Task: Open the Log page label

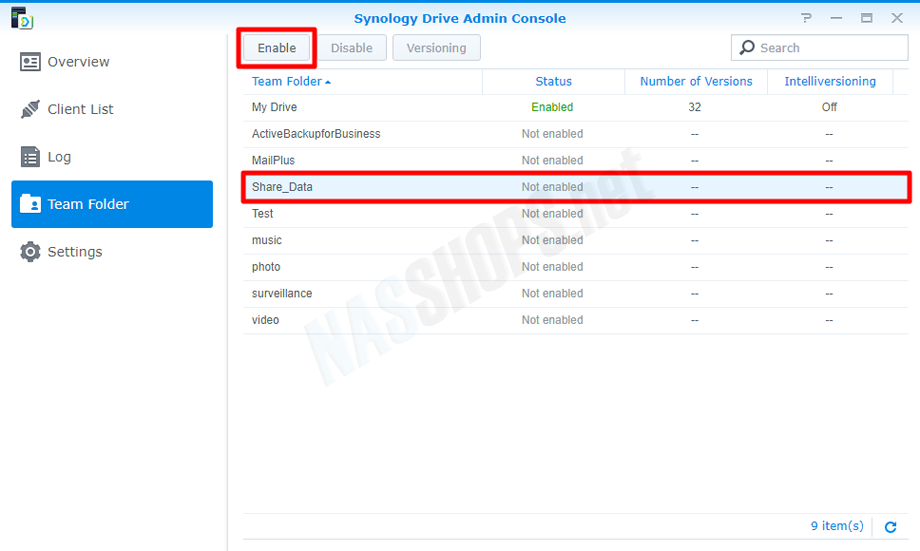Action: (x=59, y=157)
